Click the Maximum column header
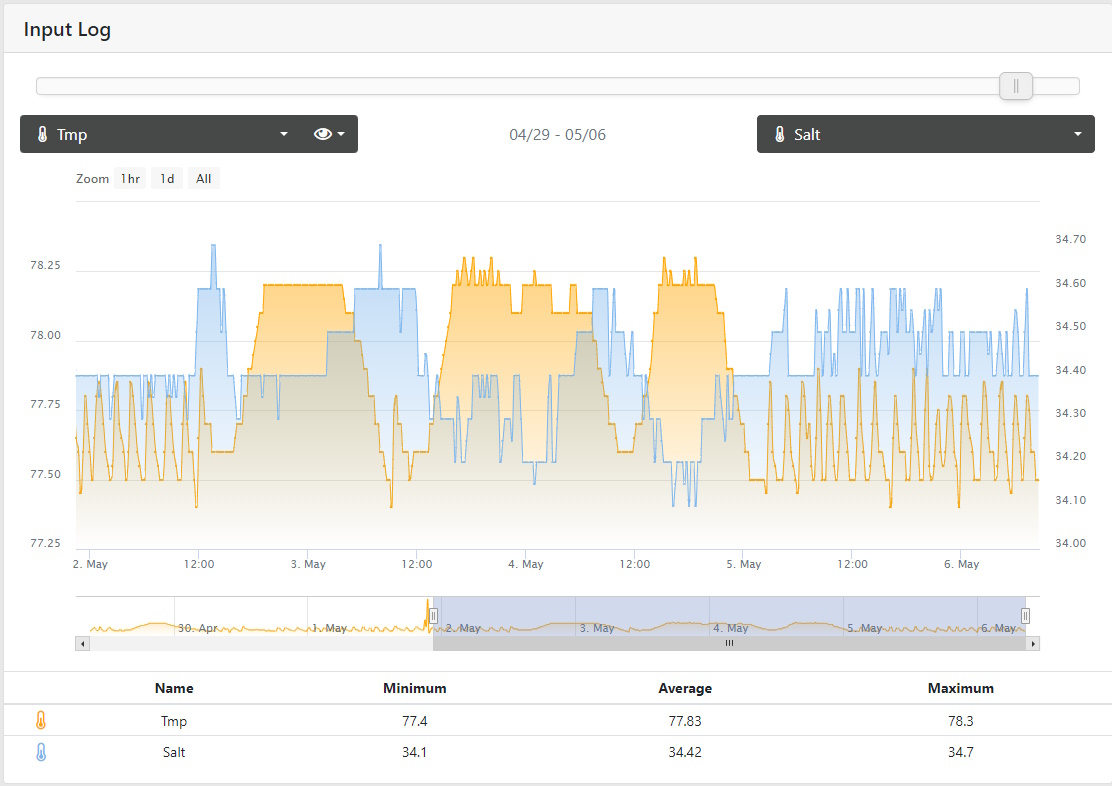 pyautogui.click(x=960, y=688)
